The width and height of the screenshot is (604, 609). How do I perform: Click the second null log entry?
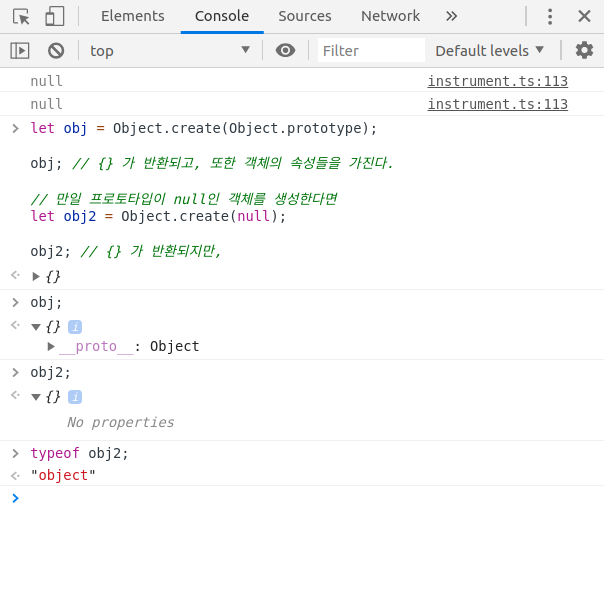pos(46,104)
